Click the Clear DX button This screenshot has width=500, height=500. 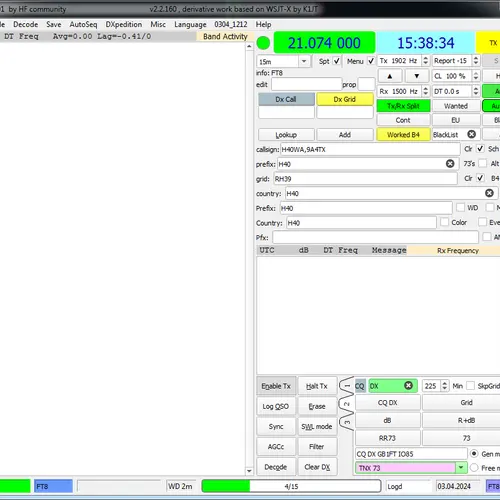click(x=317, y=467)
